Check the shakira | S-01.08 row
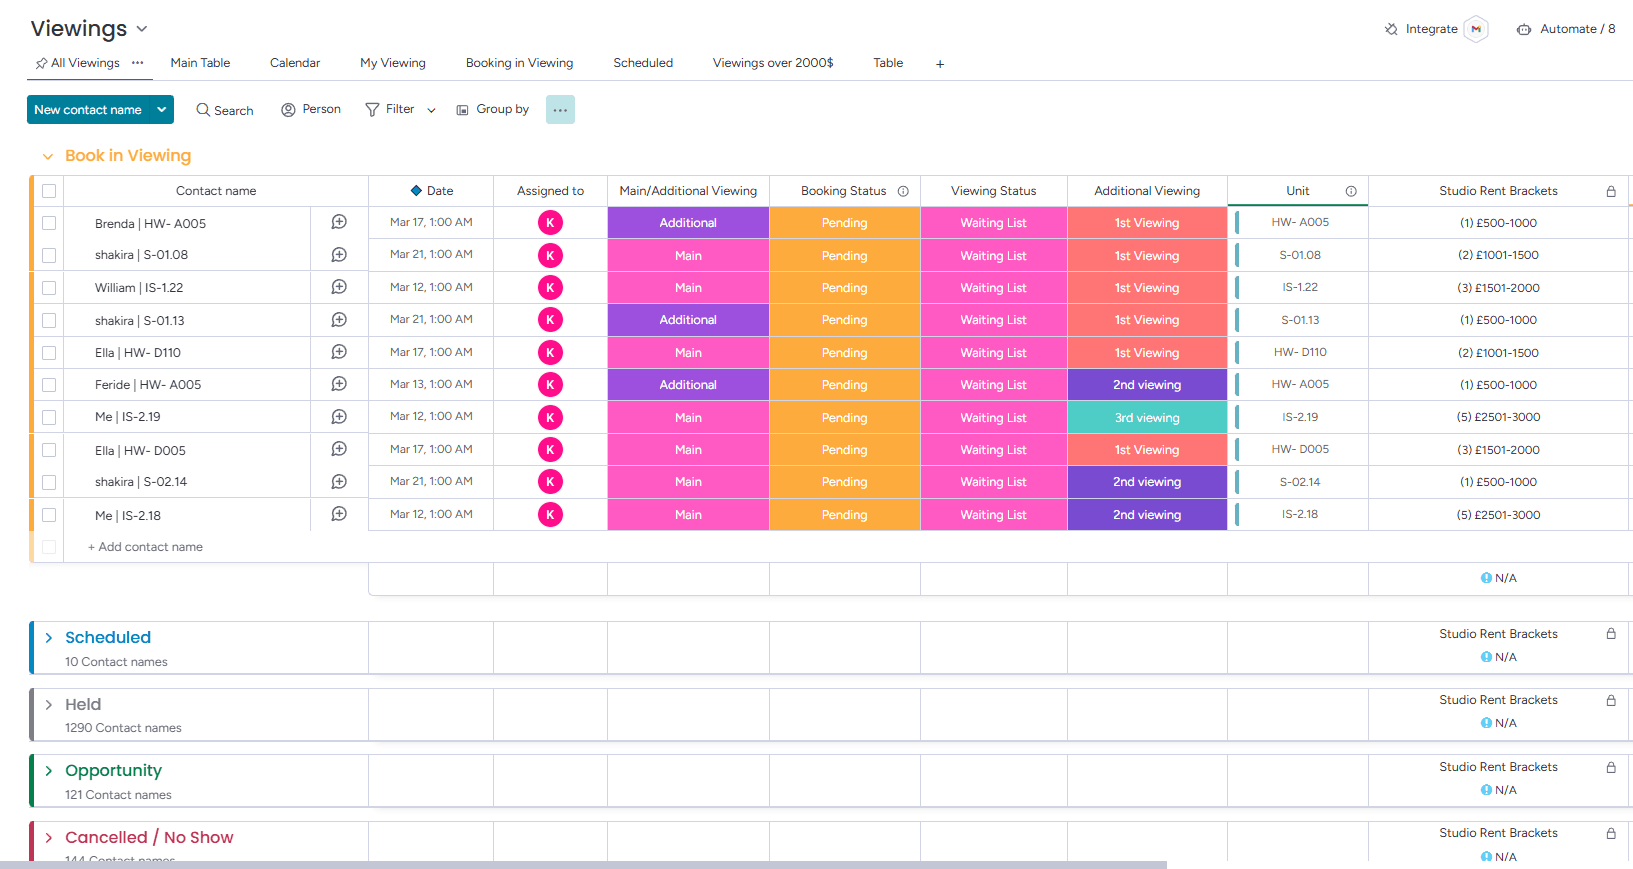 pyautogui.click(x=49, y=255)
